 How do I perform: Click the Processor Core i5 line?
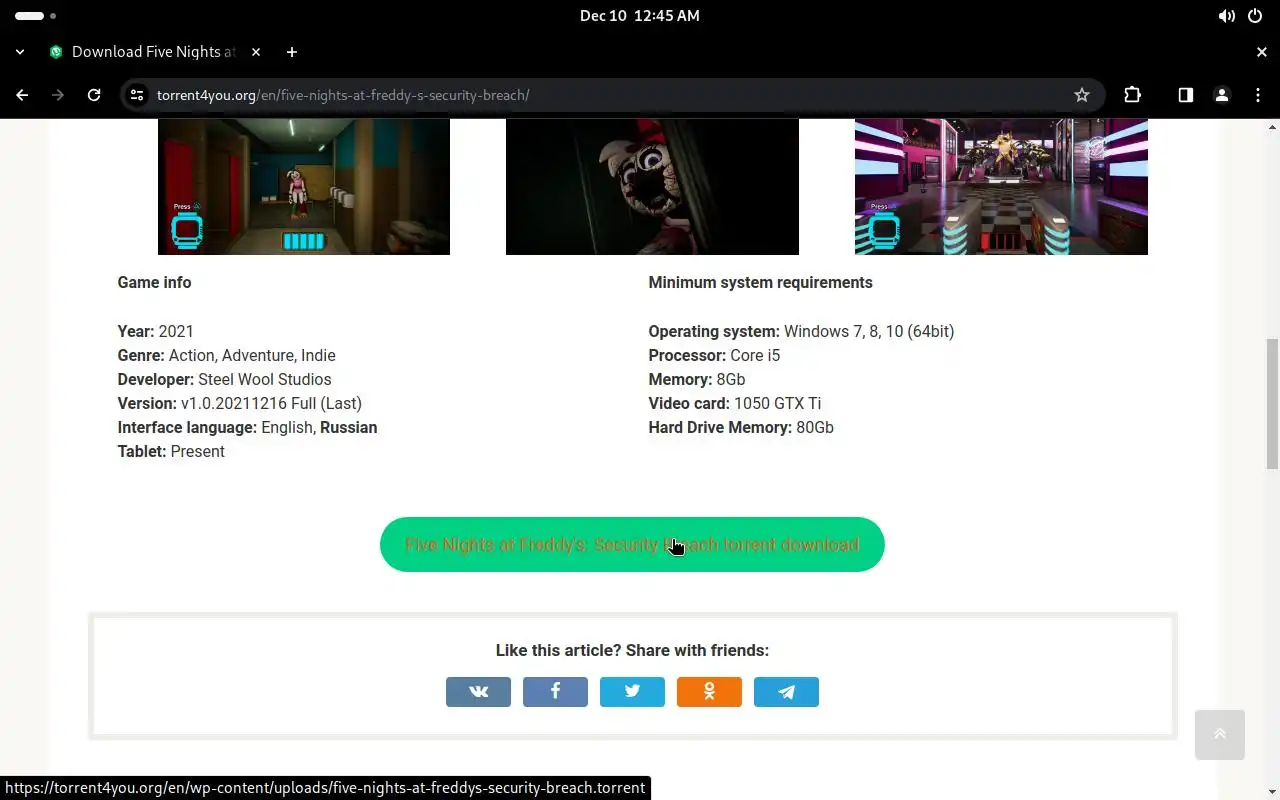714,355
